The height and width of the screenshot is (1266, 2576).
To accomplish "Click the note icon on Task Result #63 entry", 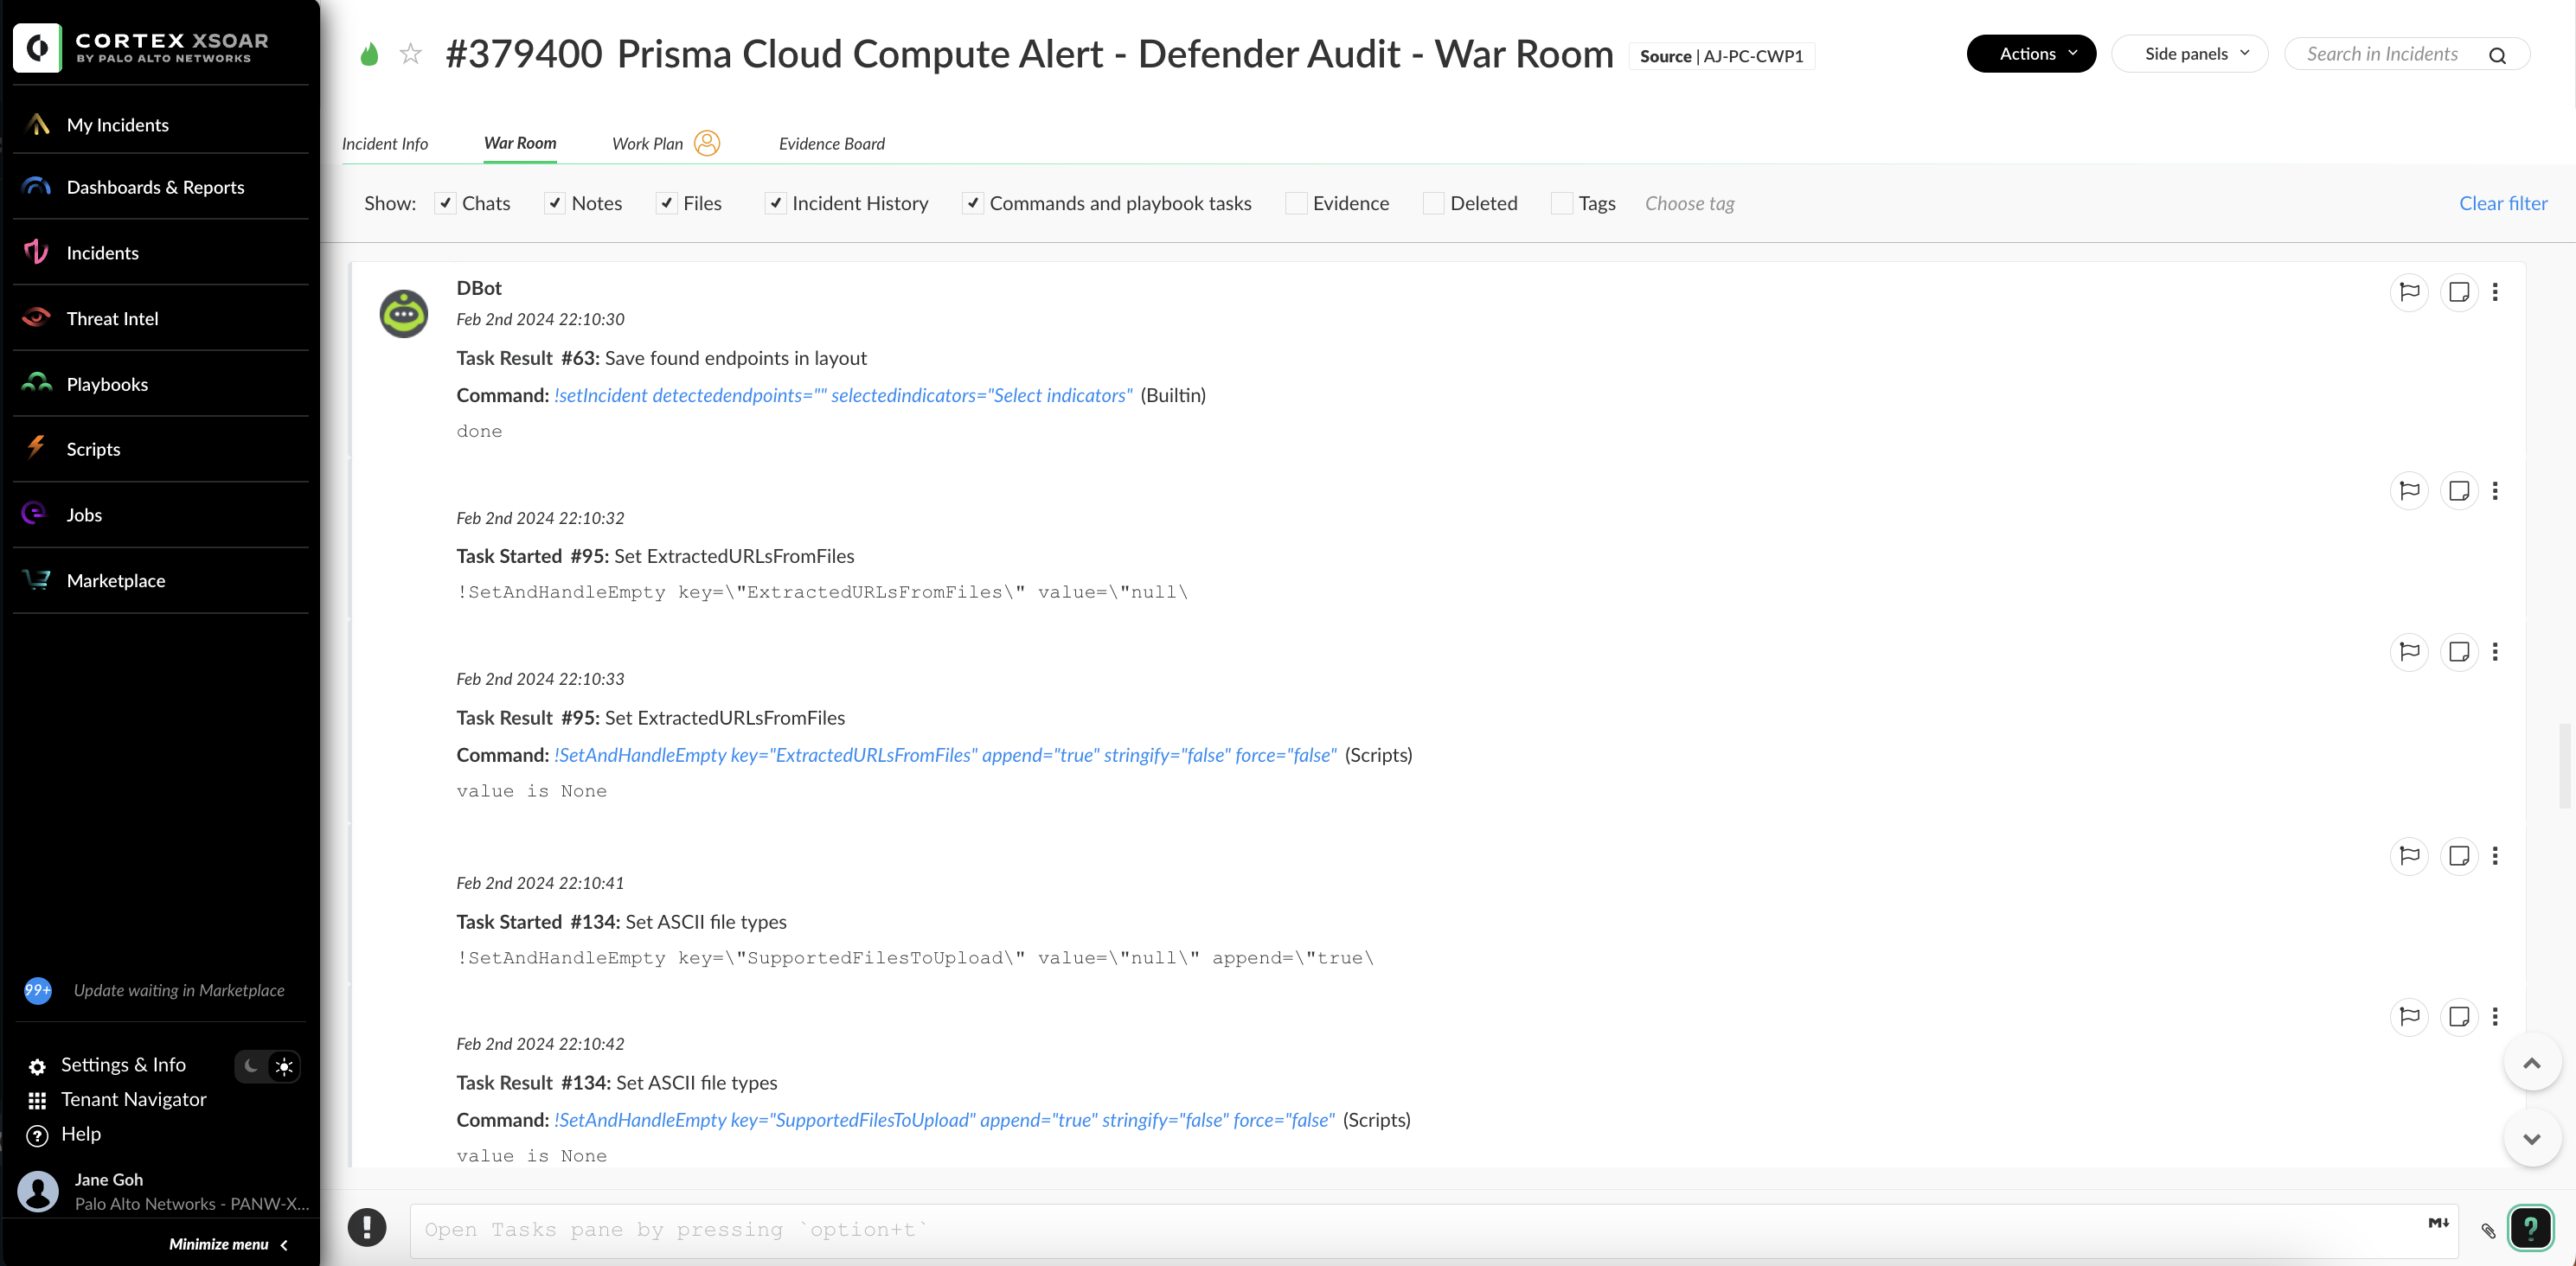I will (2458, 292).
